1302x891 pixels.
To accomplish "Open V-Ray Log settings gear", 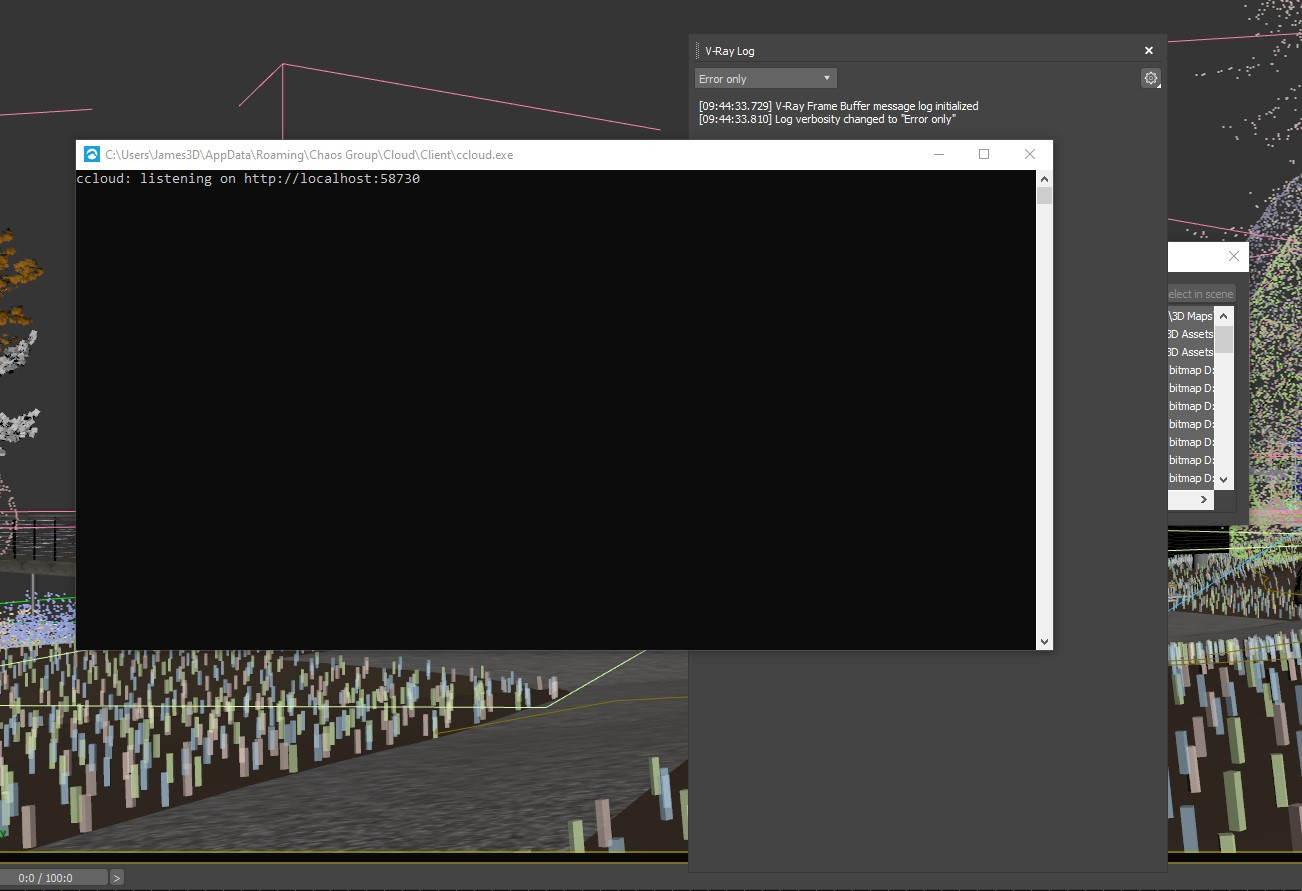I will pos(1151,78).
